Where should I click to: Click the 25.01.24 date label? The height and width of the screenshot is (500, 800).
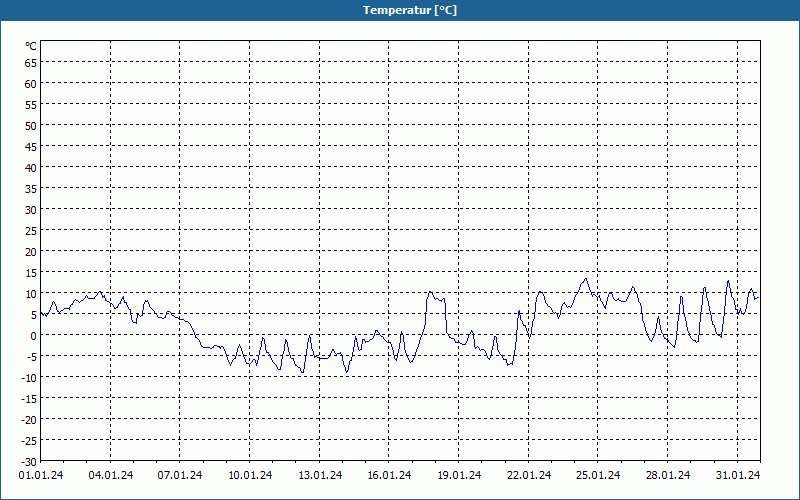598,475
